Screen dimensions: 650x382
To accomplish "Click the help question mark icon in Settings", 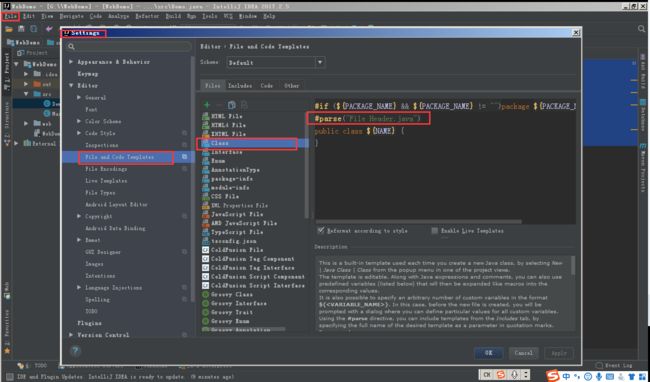I will coord(75,351).
